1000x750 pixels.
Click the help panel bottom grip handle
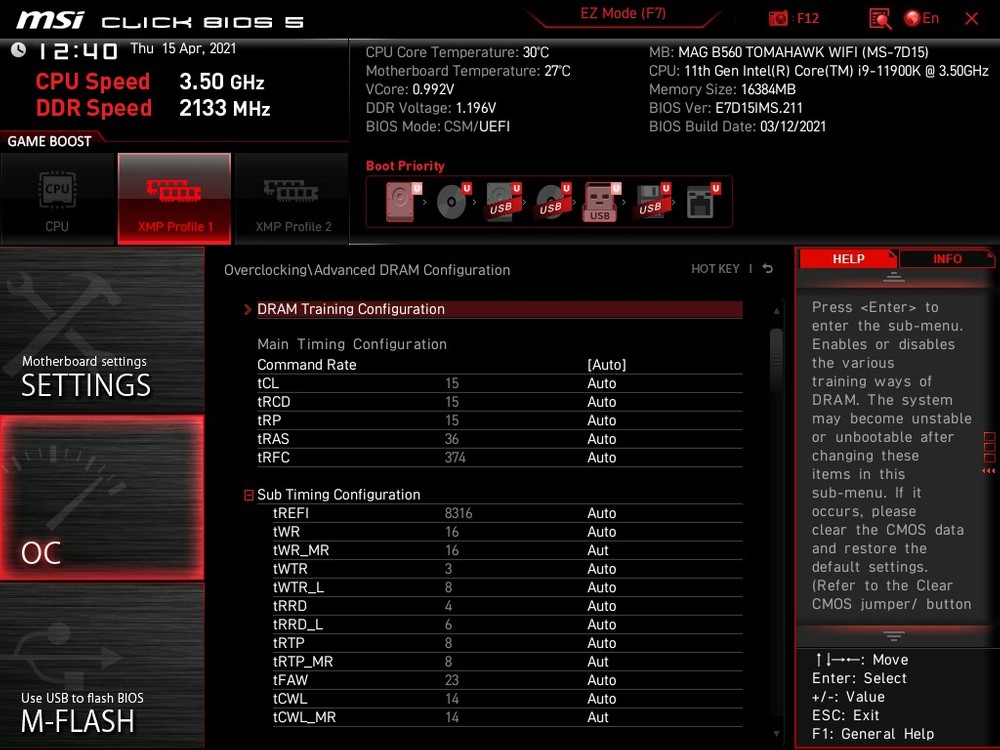(x=893, y=636)
